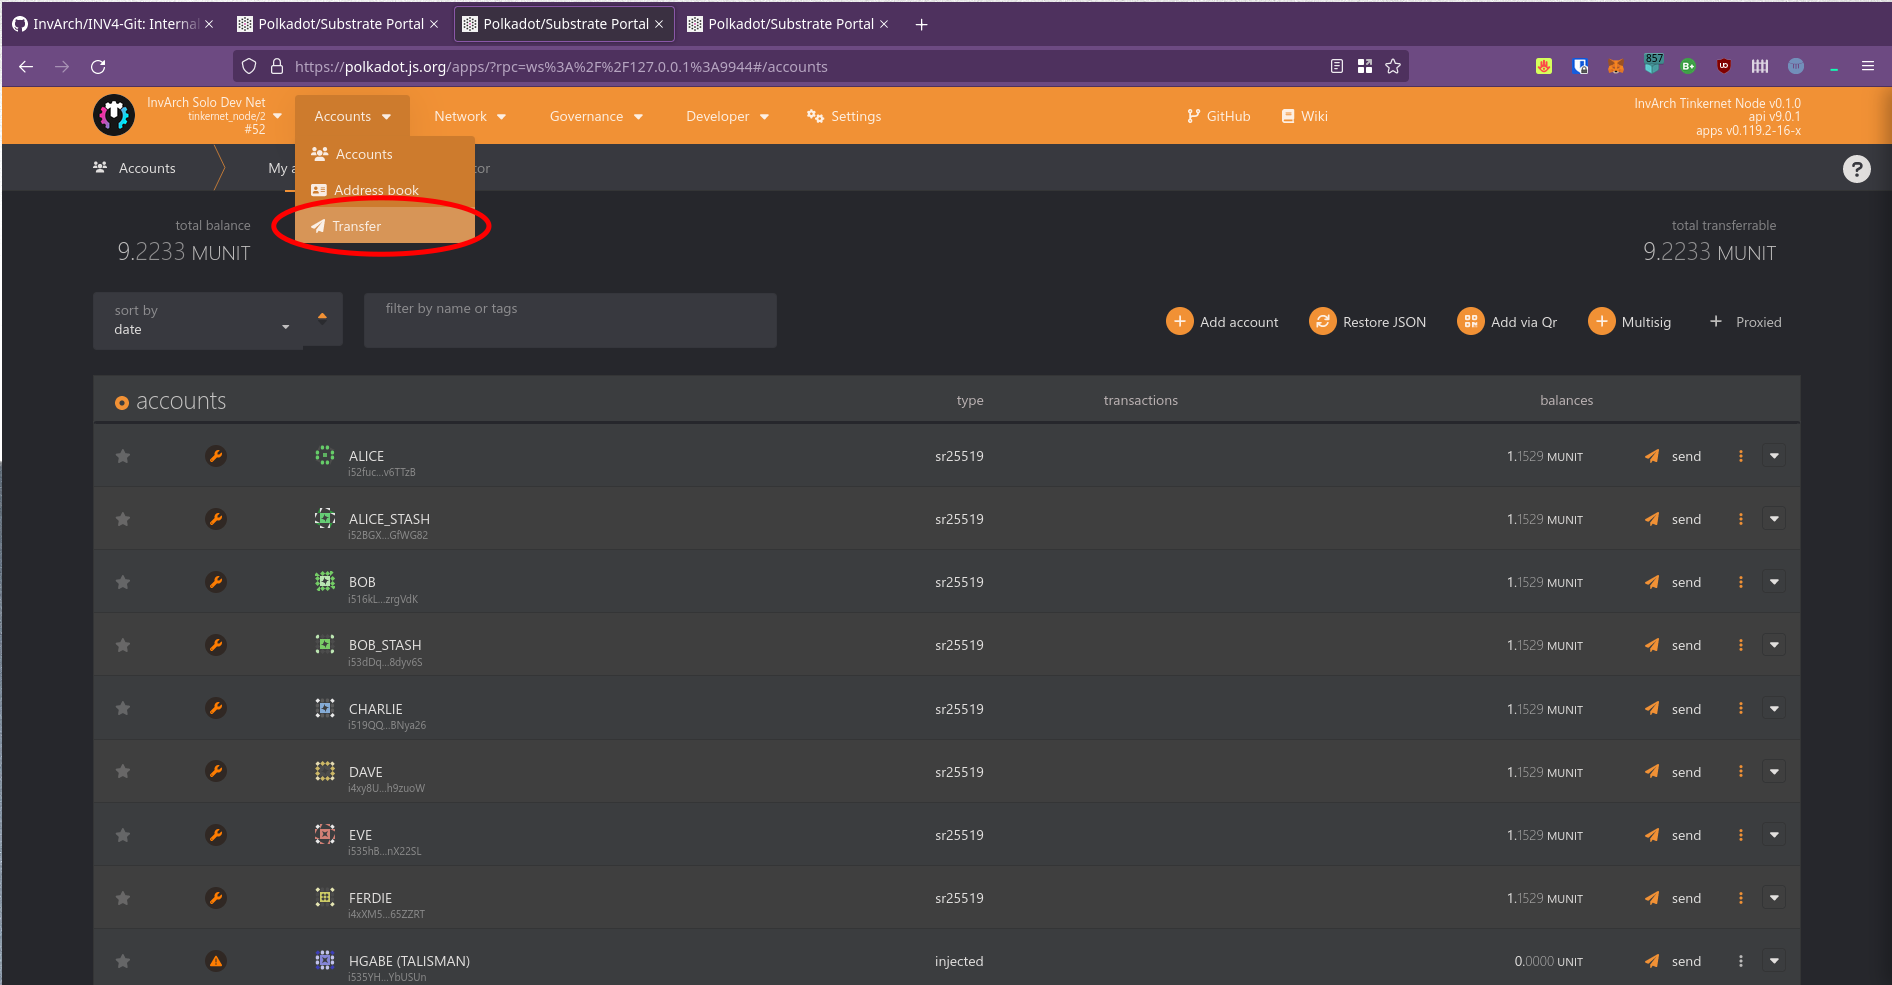Viewport: 1892px width, 985px height.
Task: Click ALICE's identicon to copy address
Action: [x=325, y=456]
